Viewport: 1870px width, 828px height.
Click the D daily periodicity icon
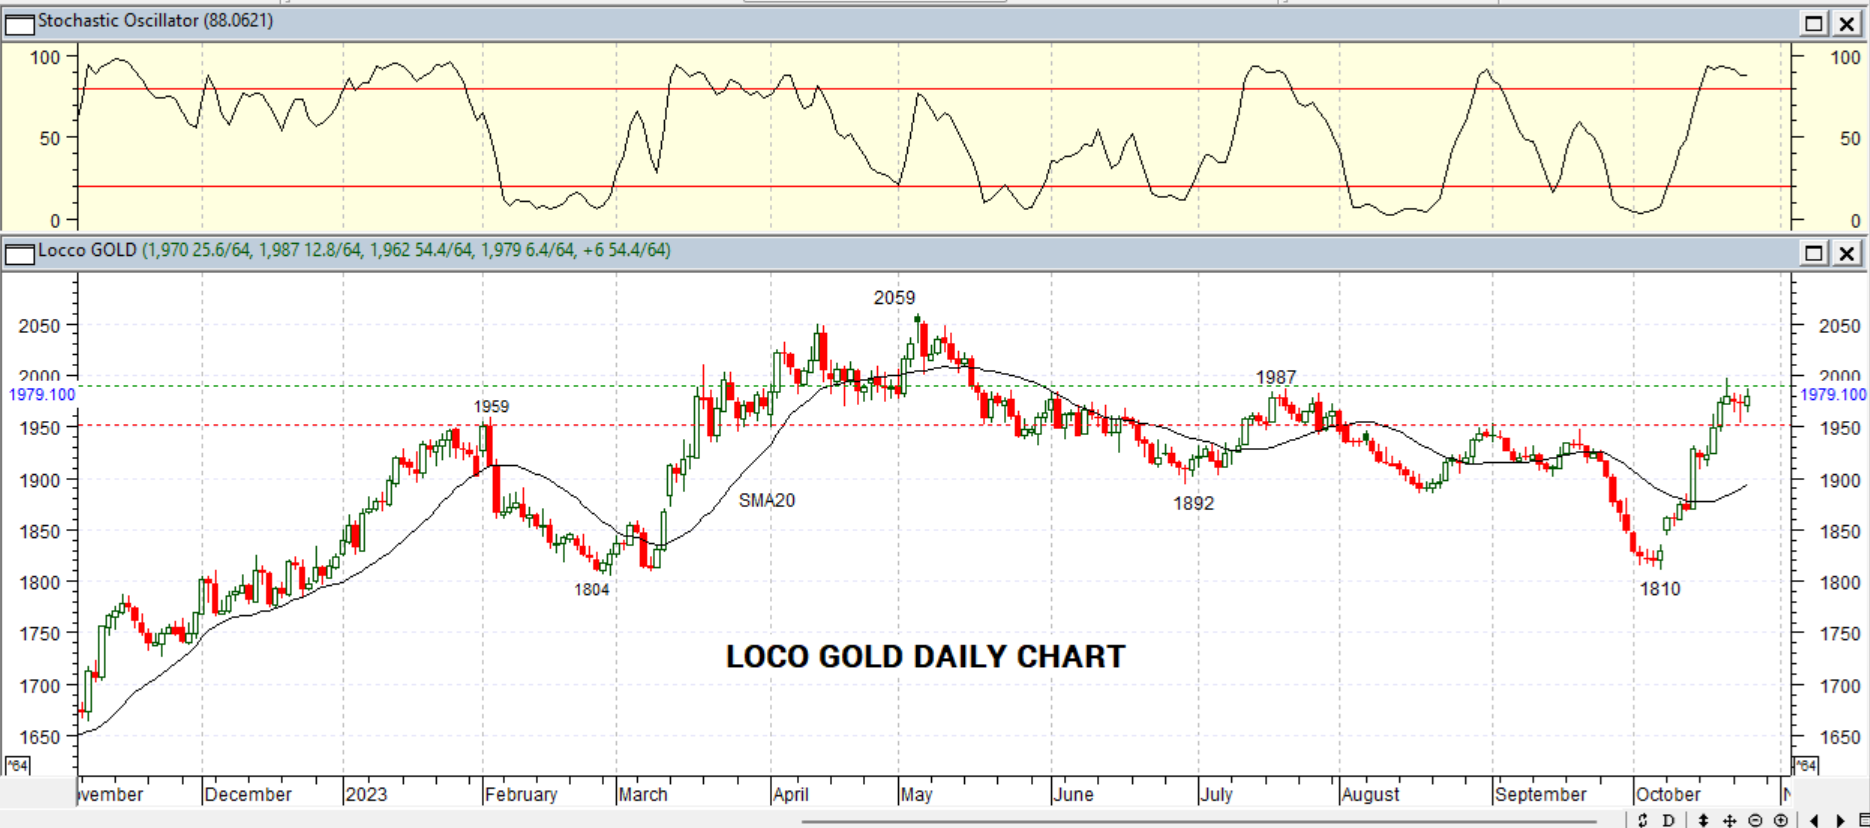pyautogui.click(x=1668, y=820)
